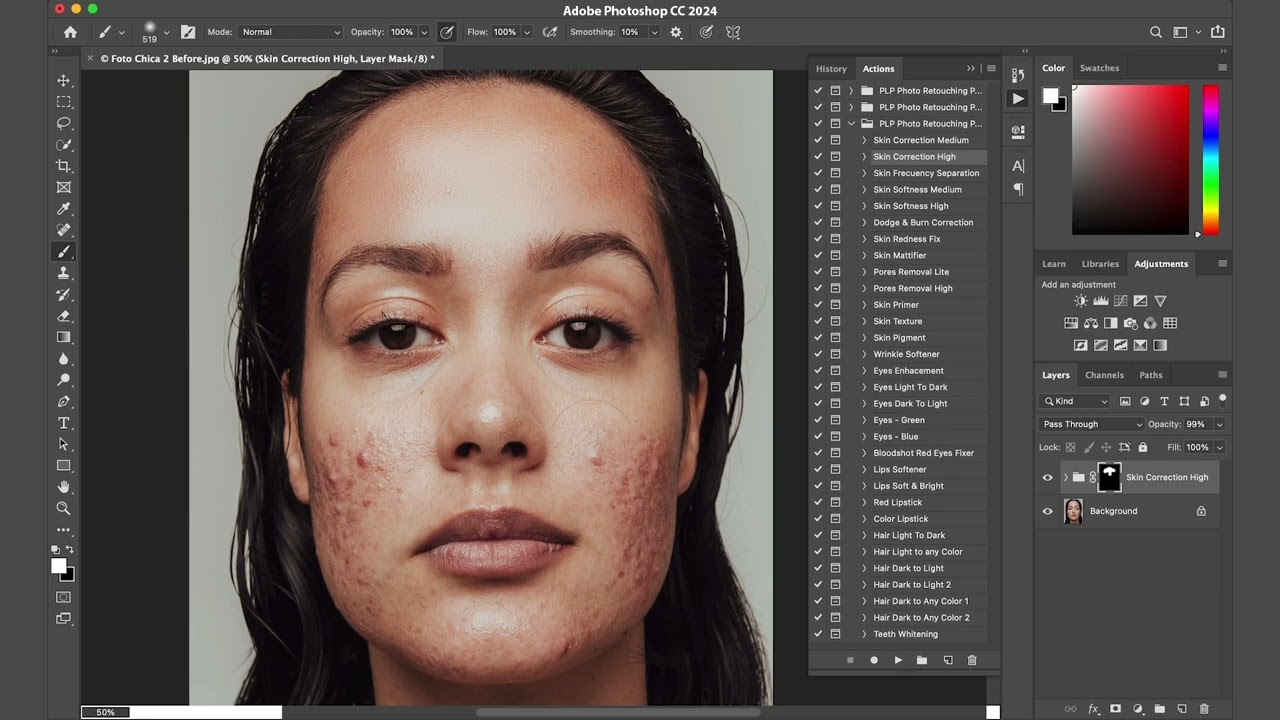This screenshot has height=720, width=1280.
Task: Switch to the Libraries tab
Action: coord(1100,264)
